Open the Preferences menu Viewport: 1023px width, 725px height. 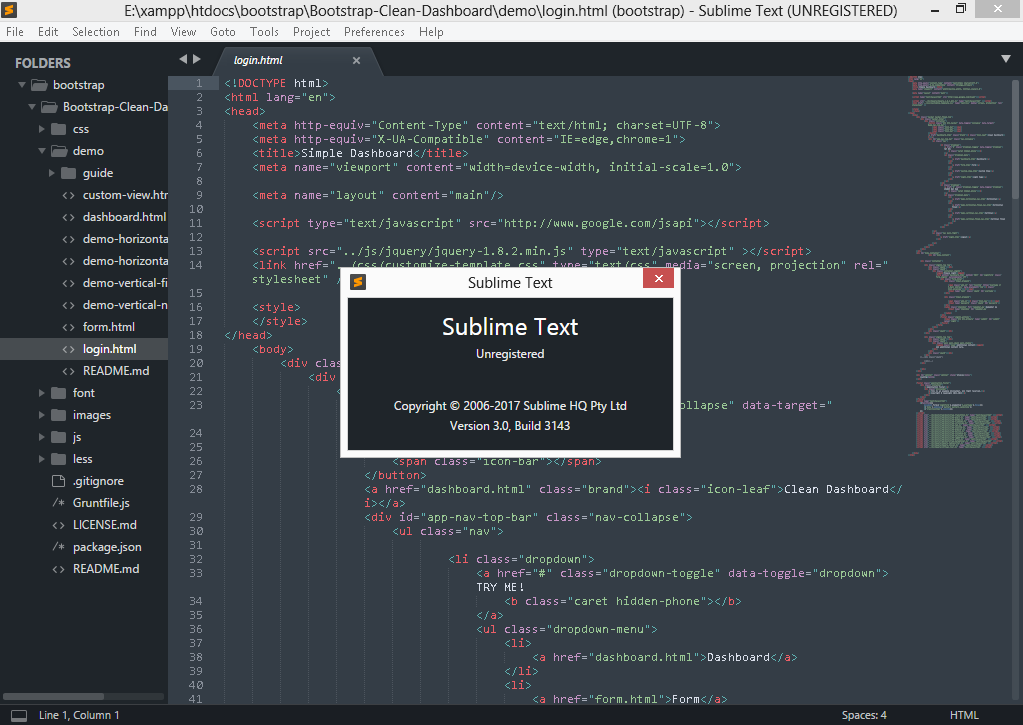click(x=373, y=32)
